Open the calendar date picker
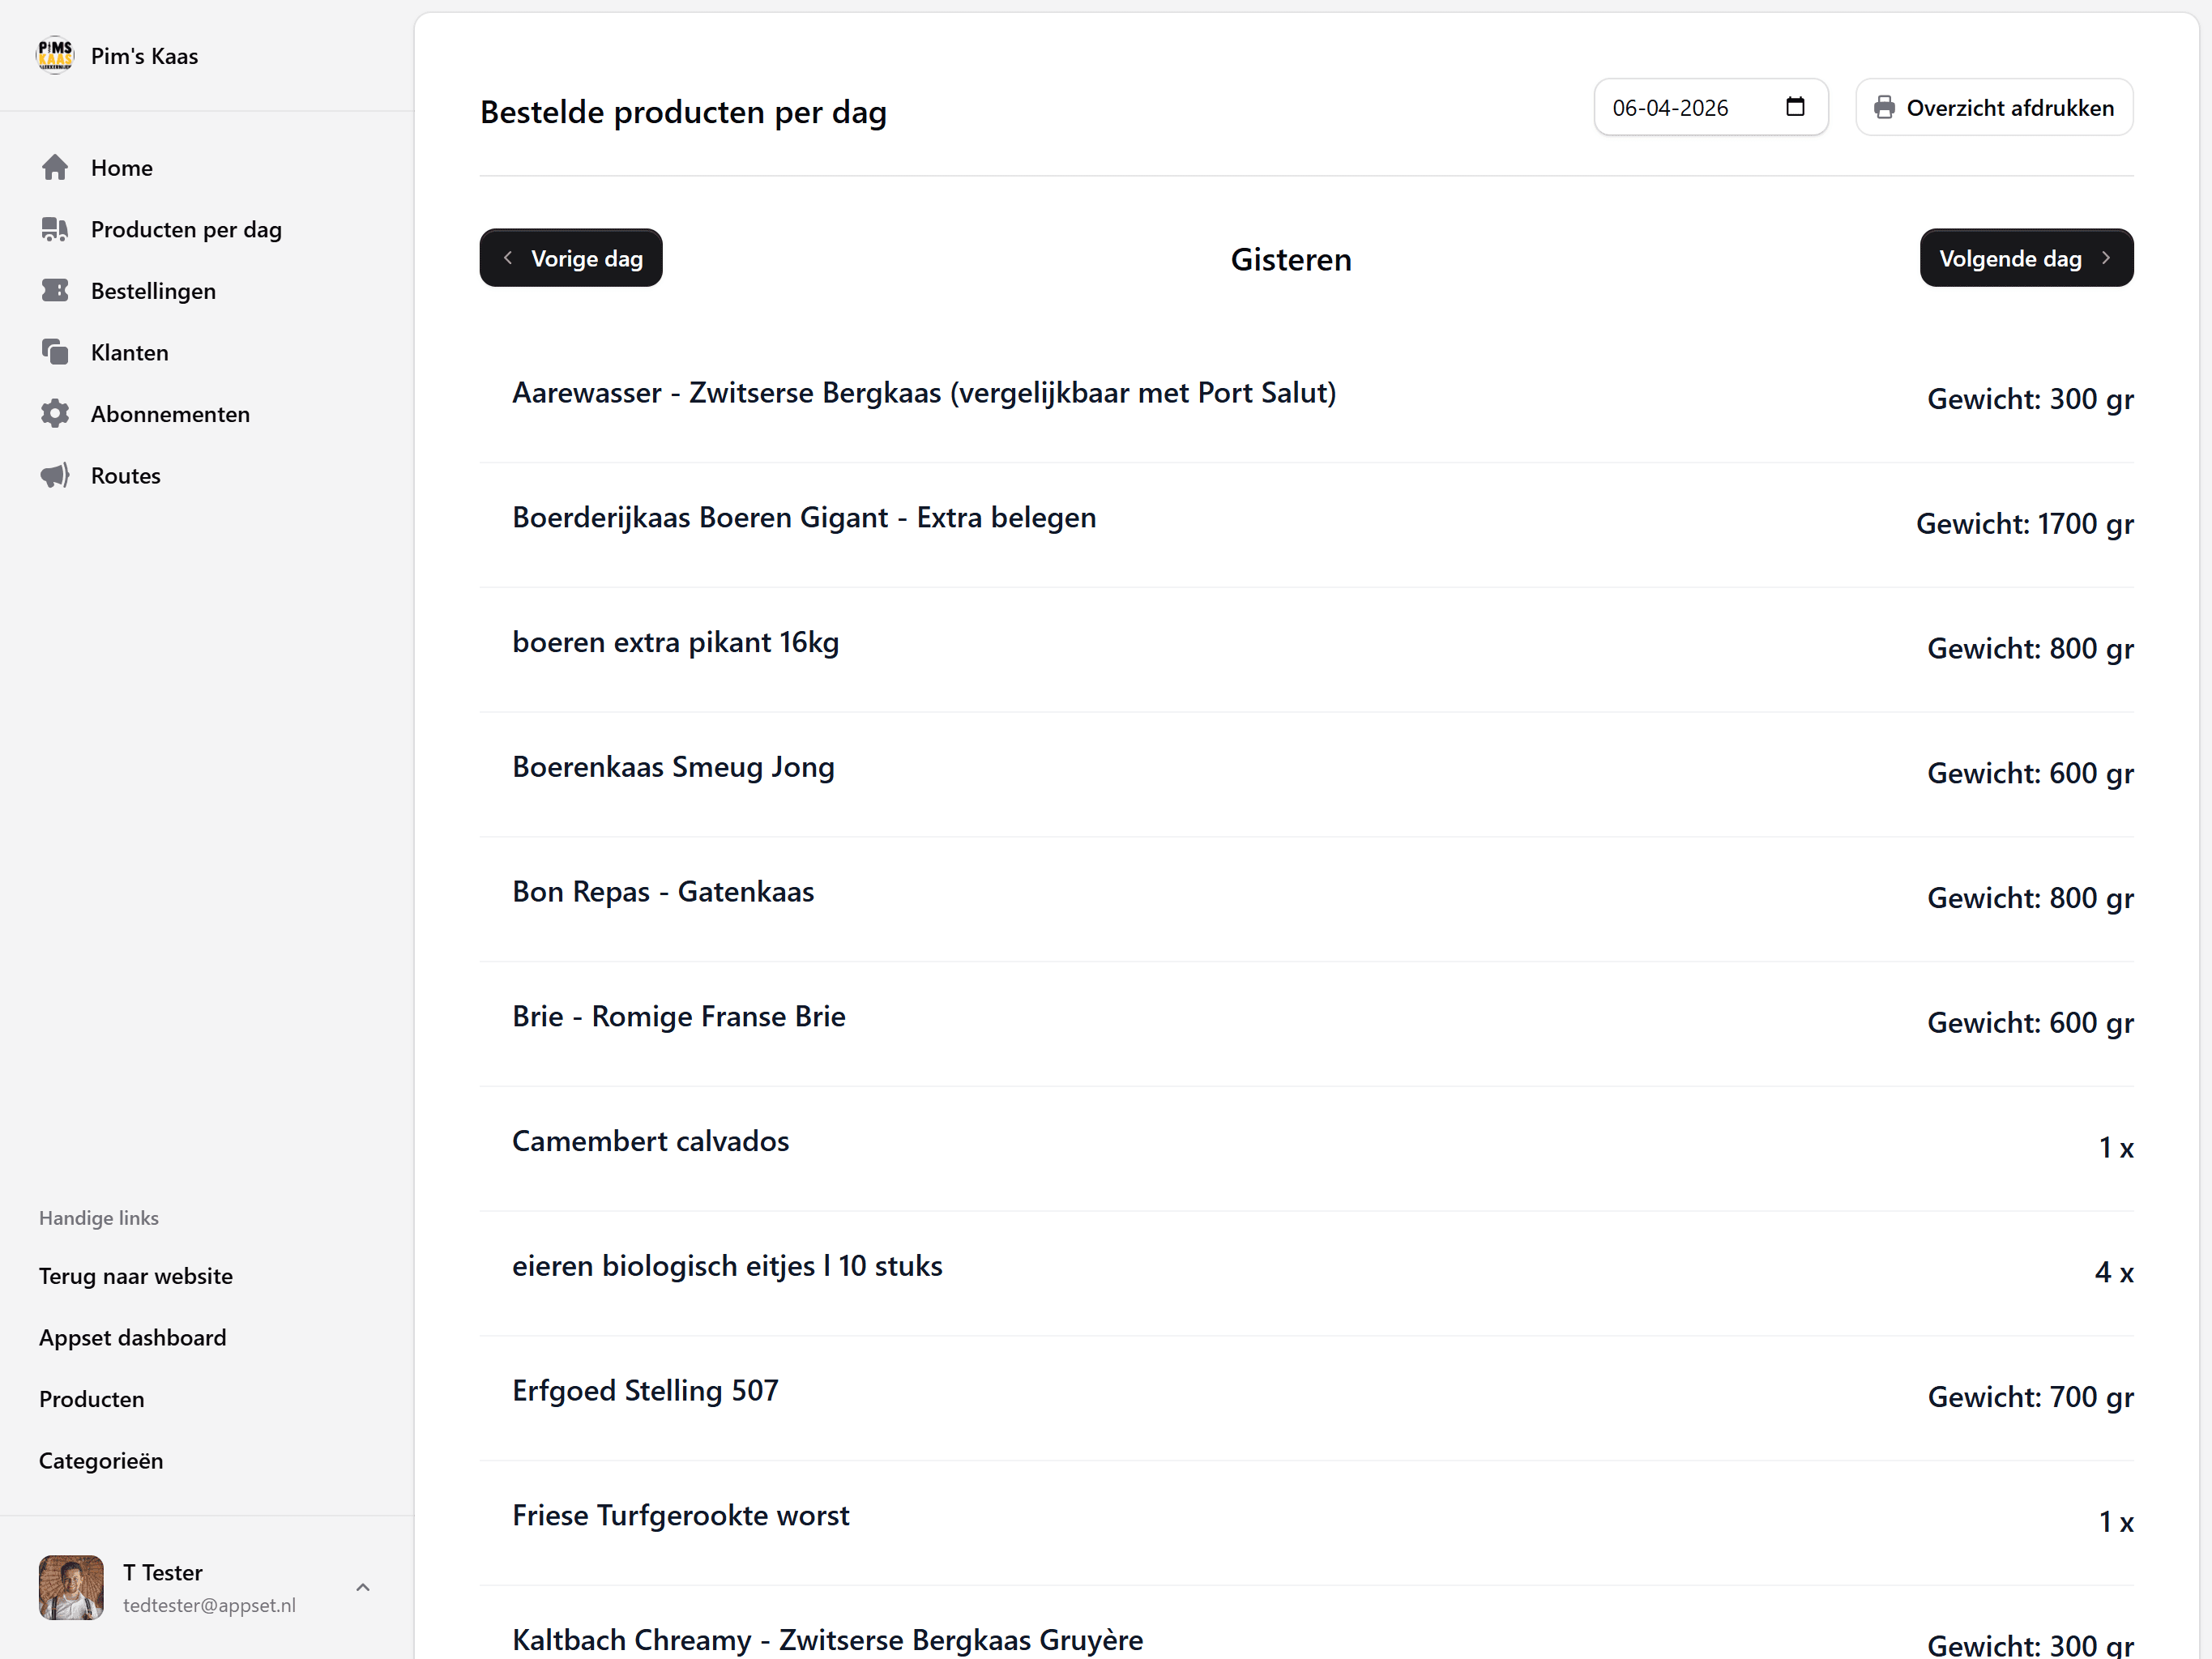 (1795, 106)
